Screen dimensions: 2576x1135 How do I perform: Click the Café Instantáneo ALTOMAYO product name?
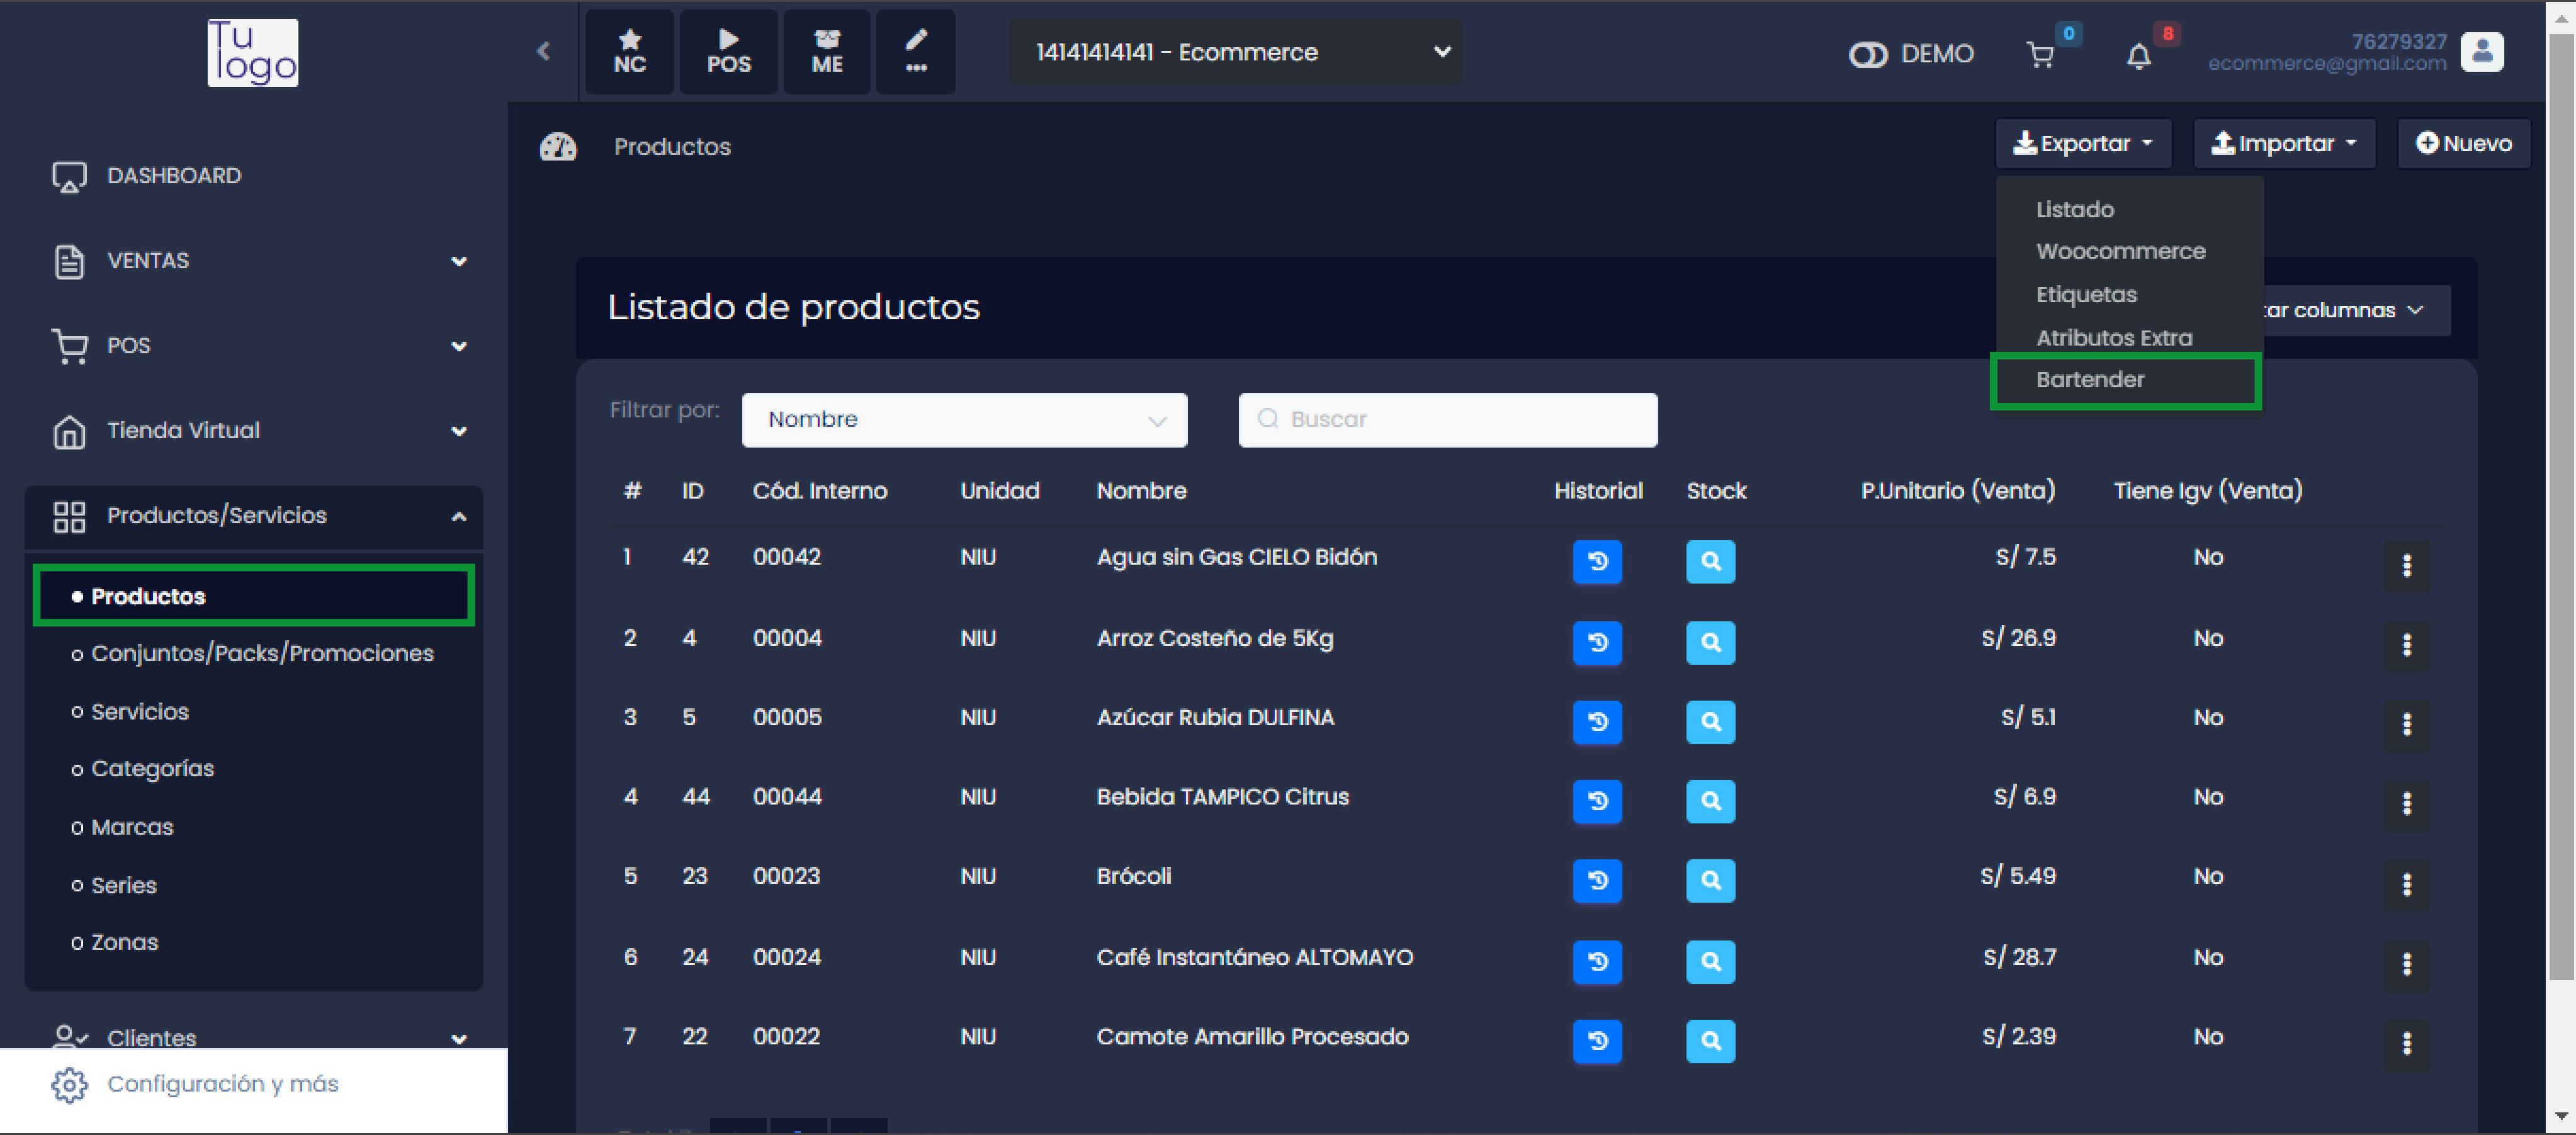[x=1254, y=958]
